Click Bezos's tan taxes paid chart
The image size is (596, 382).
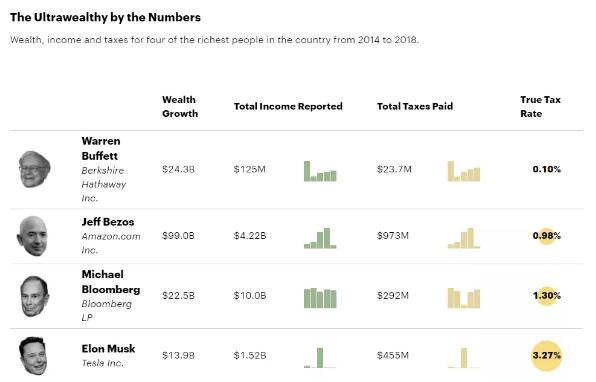pyautogui.click(x=464, y=238)
